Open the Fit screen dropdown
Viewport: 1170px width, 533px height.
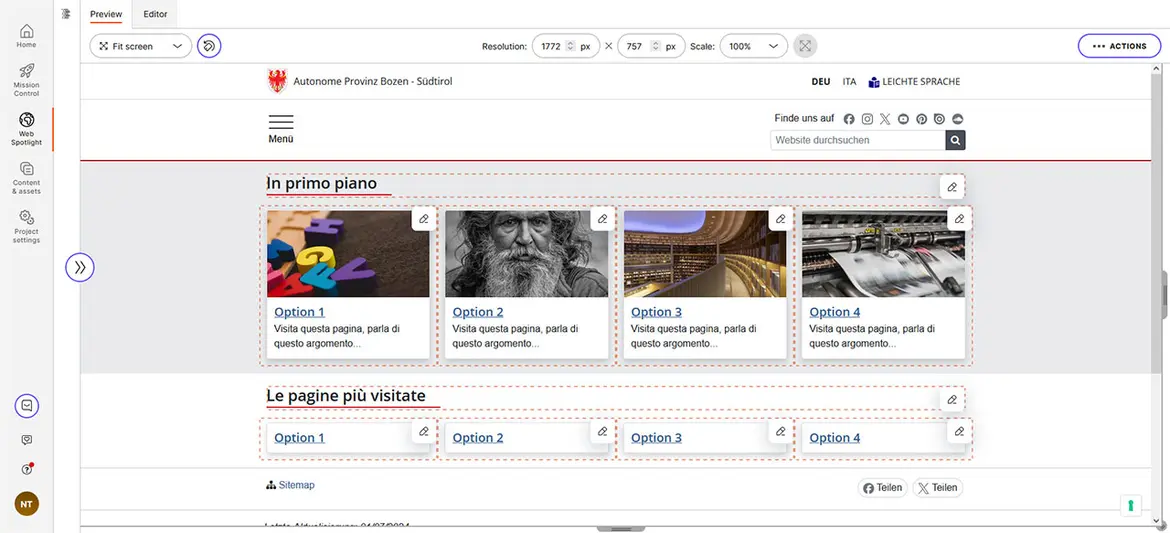coord(140,46)
